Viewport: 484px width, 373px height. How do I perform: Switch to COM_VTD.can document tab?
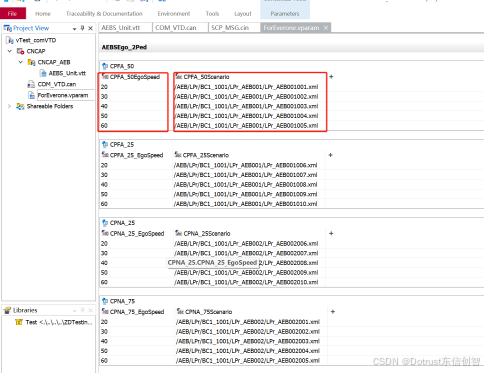pos(180,28)
